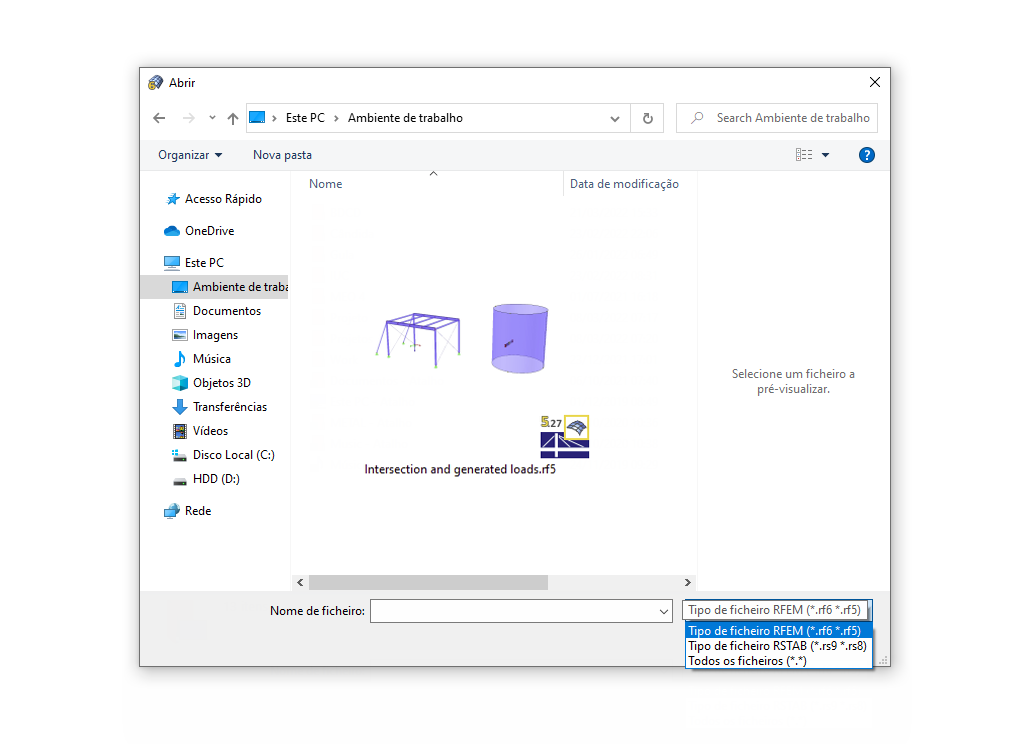The height and width of the screenshot is (744, 1027).
Task: Open the address bar location dropdown
Action: pyautogui.click(x=614, y=117)
